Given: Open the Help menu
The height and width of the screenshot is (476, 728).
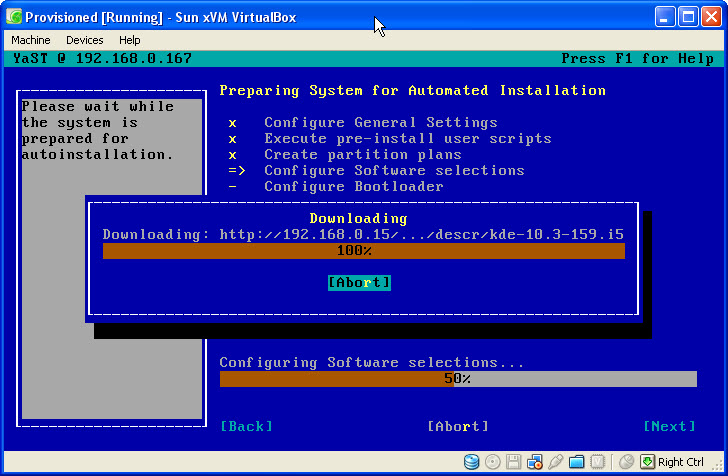Looking at the screenshot, I should 130,40.
